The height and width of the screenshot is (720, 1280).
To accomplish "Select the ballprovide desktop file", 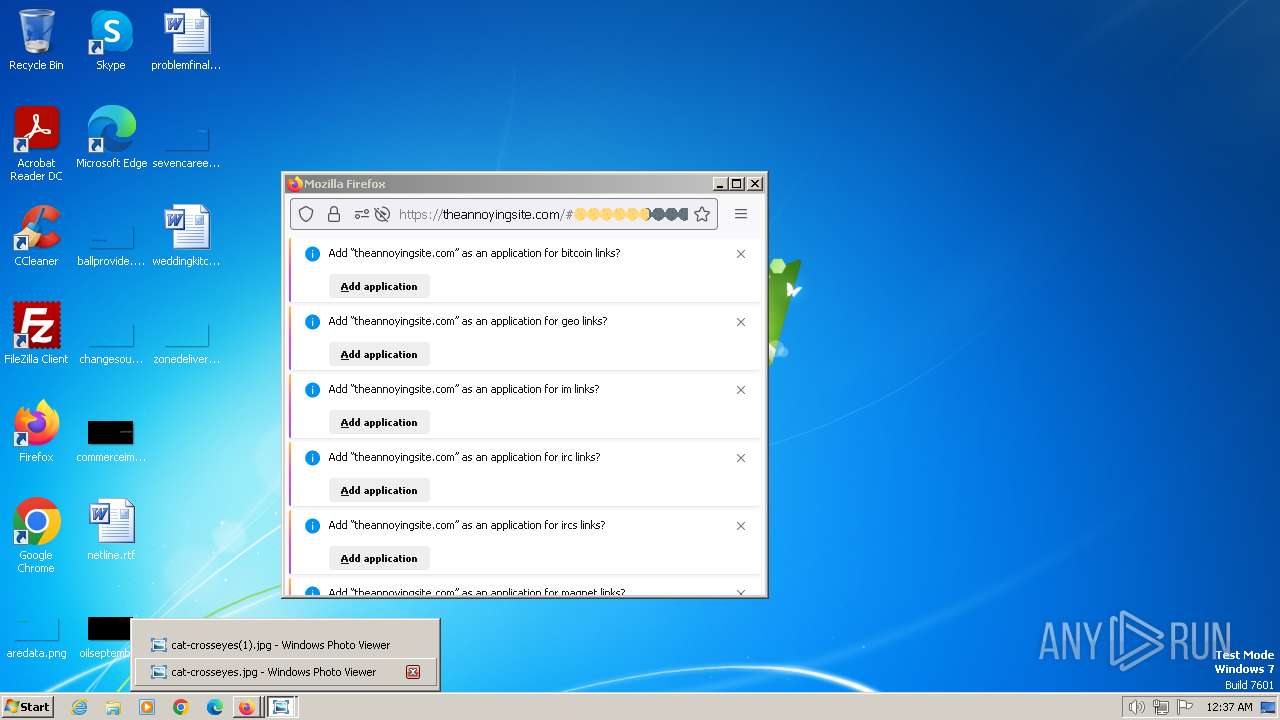I will coord(111,242).
